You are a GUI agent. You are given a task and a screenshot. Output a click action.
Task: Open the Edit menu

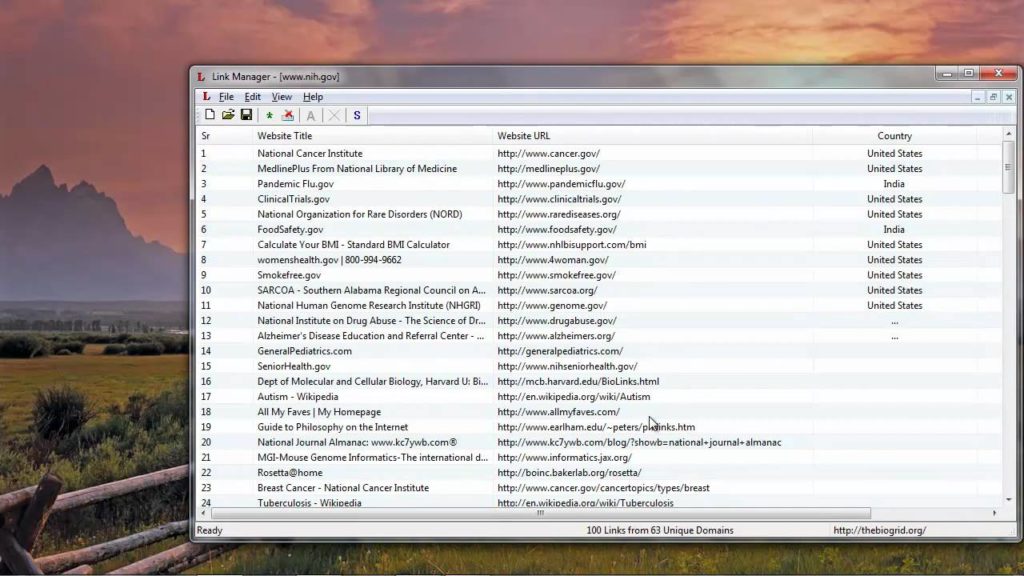click(252, 97)
